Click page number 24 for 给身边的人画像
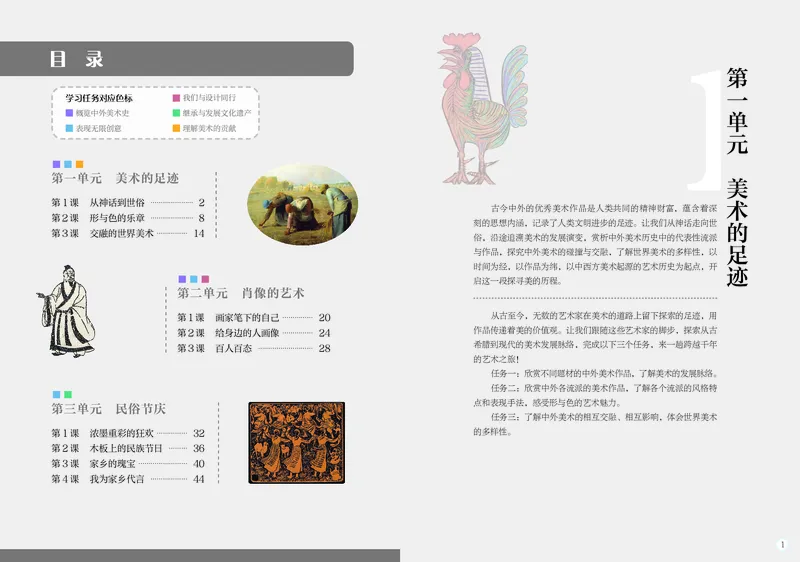 [x=324, y=333]
